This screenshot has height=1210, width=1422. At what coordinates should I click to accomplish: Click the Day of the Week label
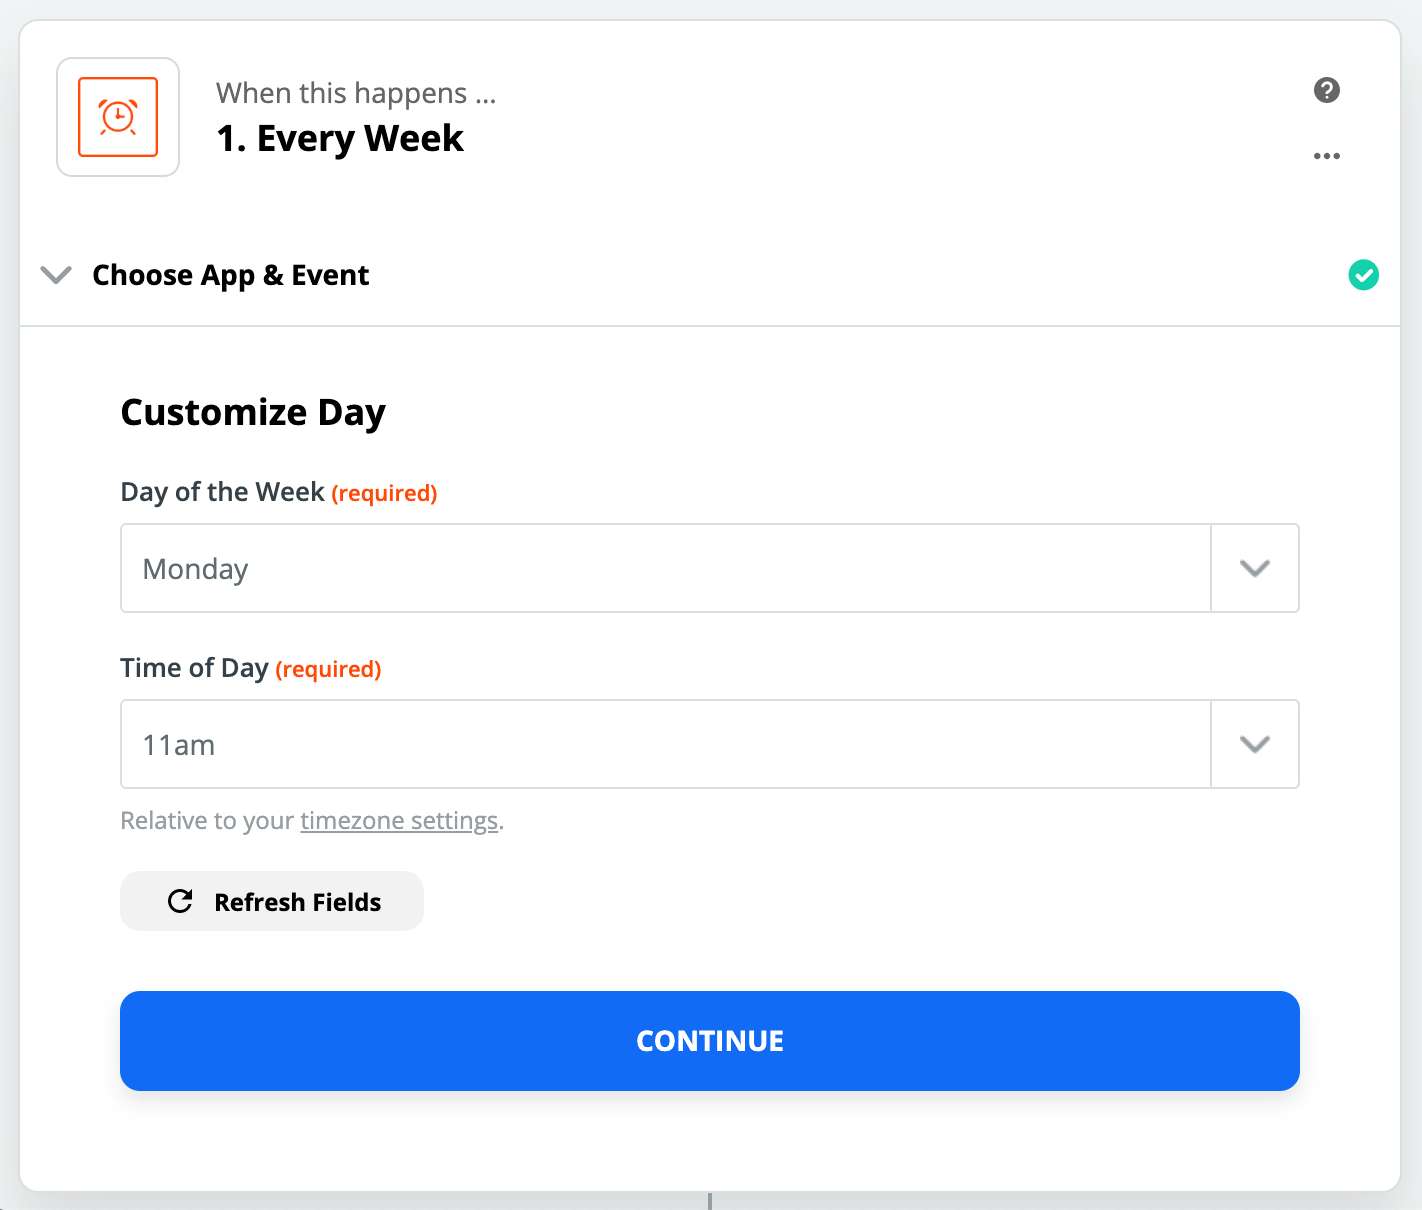pyautogui.click(x=222, y=492)
